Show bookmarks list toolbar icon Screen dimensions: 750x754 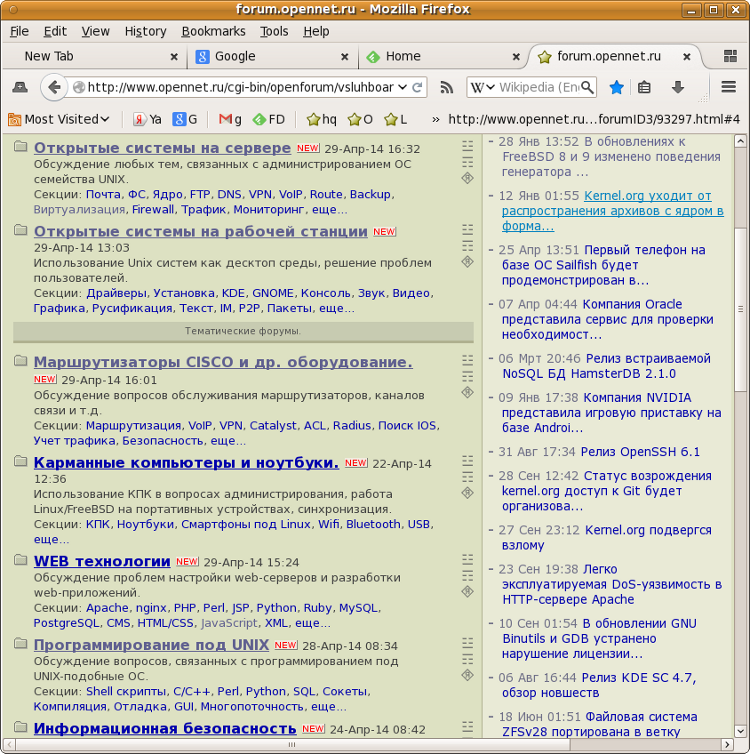point(645,88)
